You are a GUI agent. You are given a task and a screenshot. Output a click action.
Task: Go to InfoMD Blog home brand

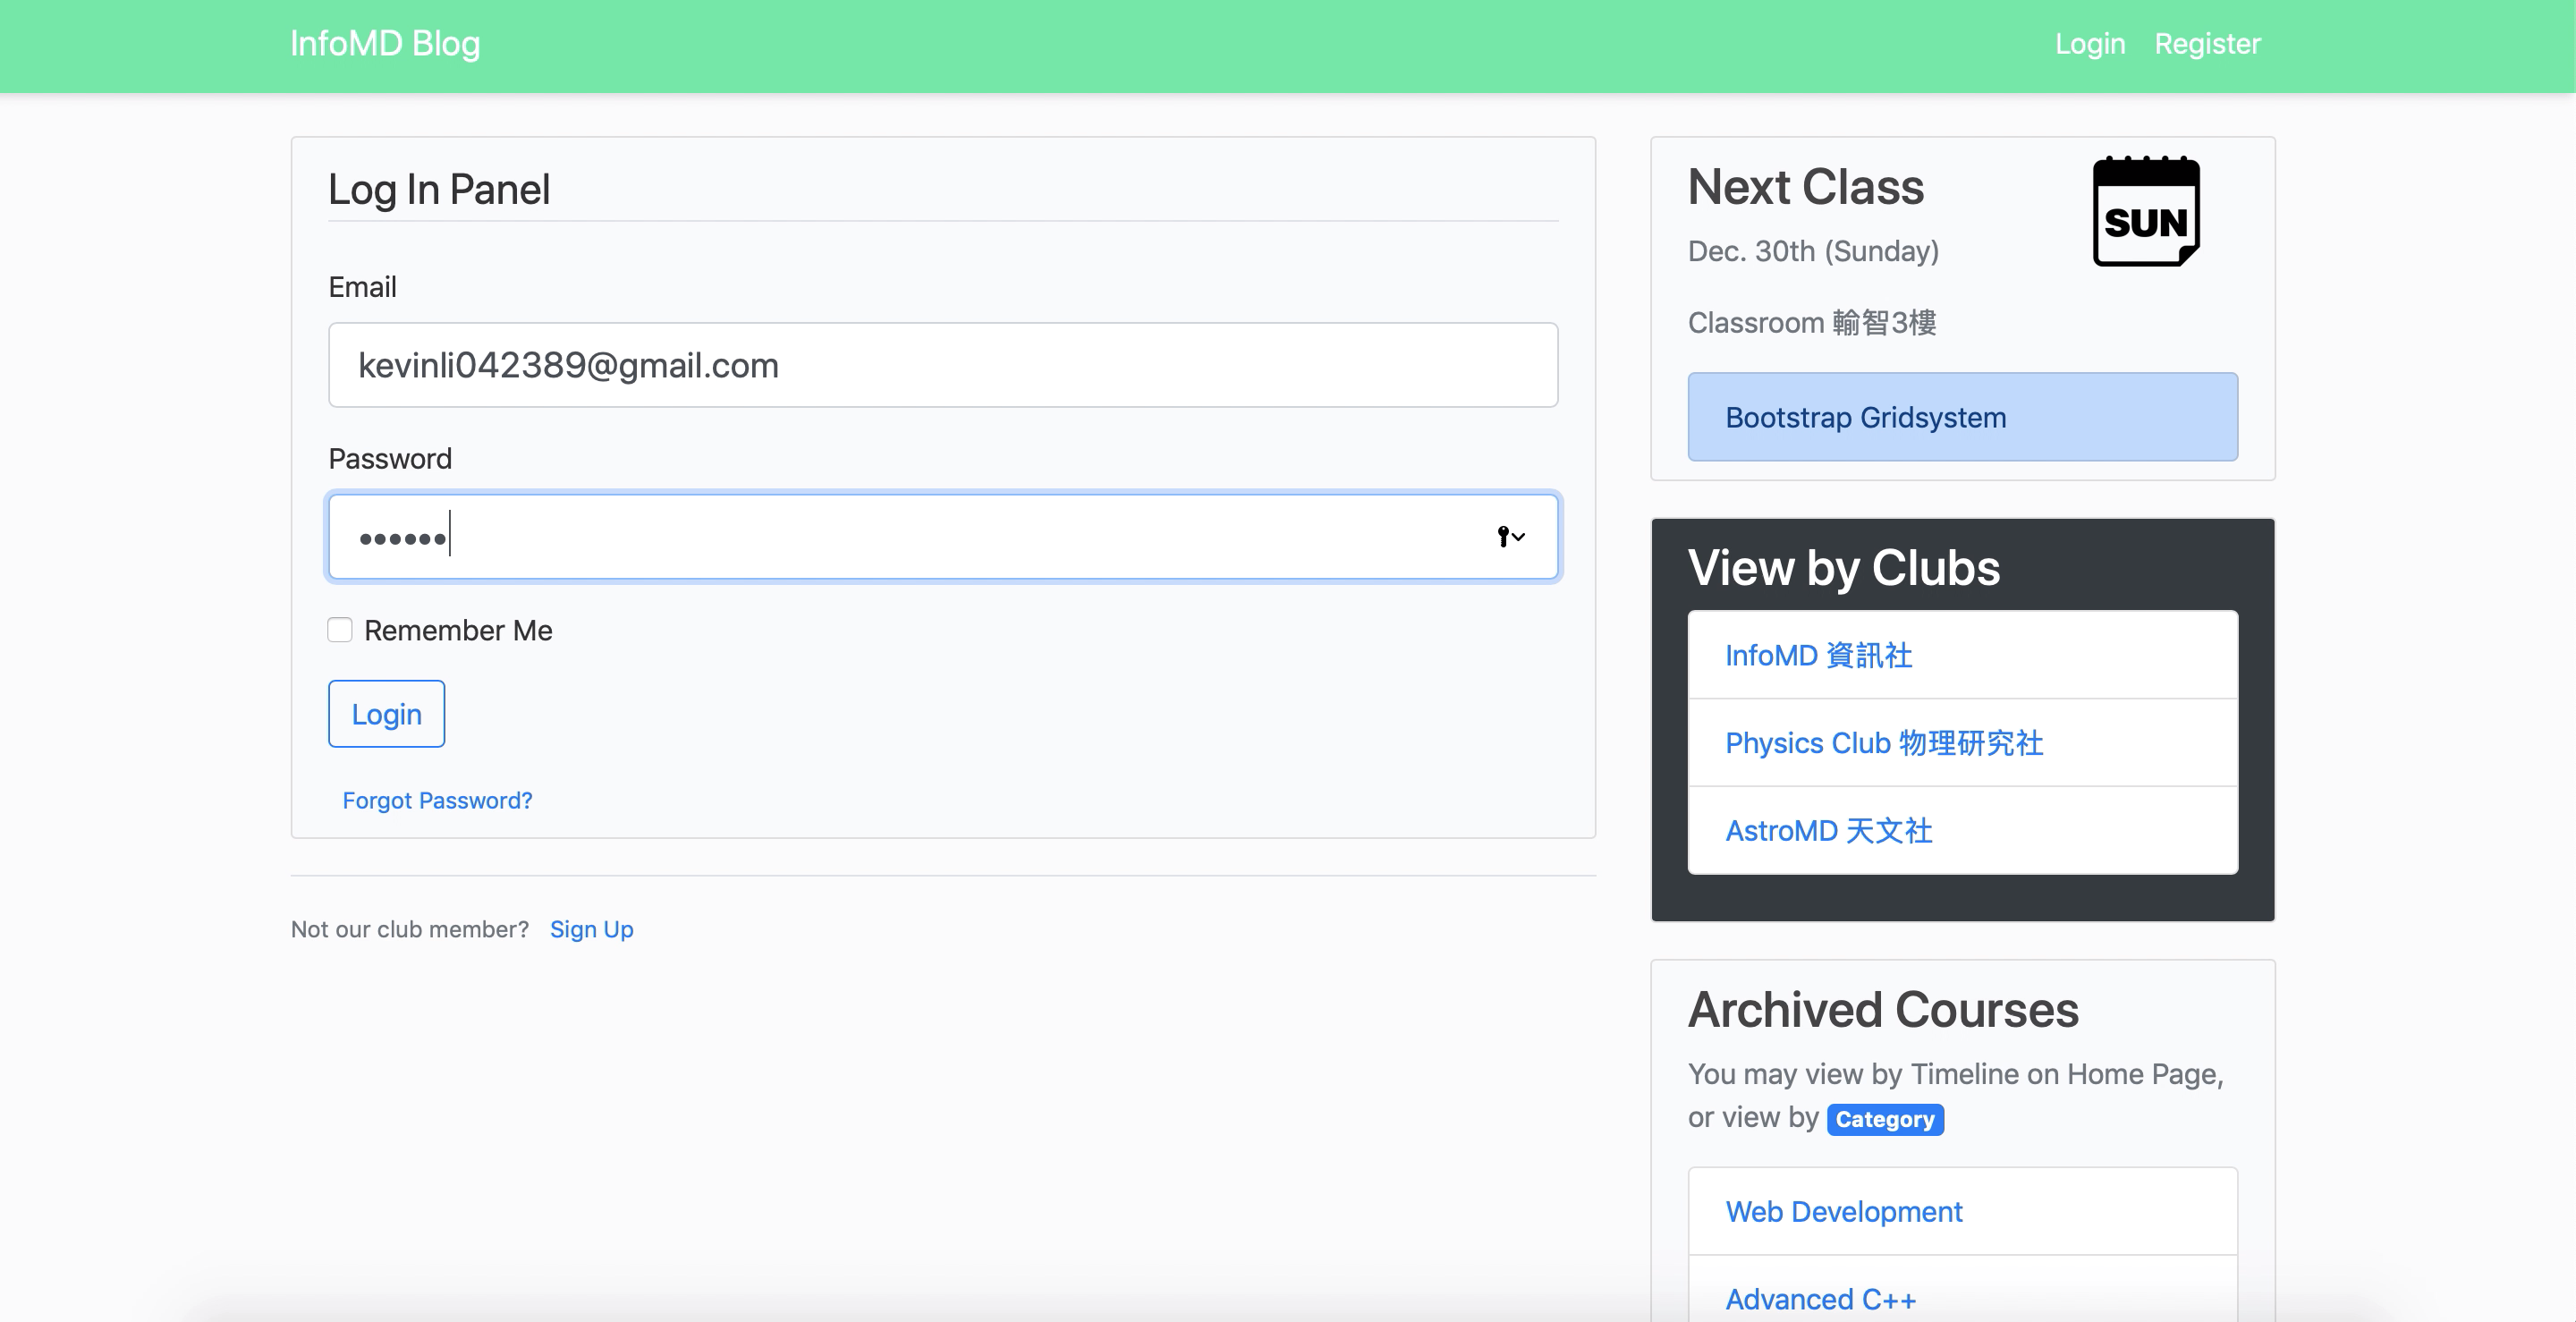(385, 44)
